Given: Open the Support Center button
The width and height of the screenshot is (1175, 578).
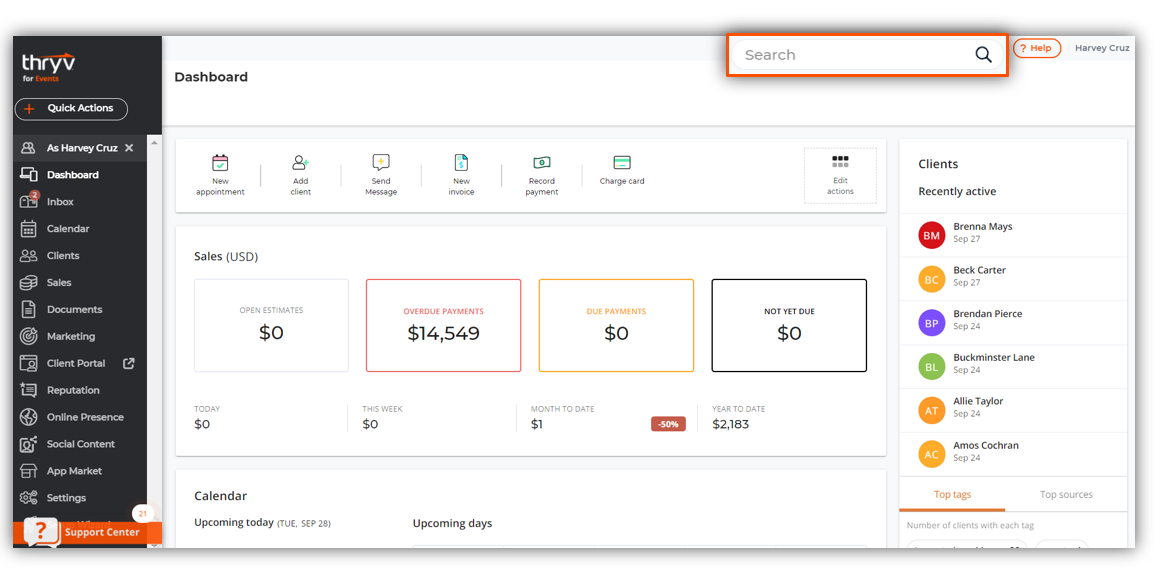Looking at the screenshot, I should 88,532.
